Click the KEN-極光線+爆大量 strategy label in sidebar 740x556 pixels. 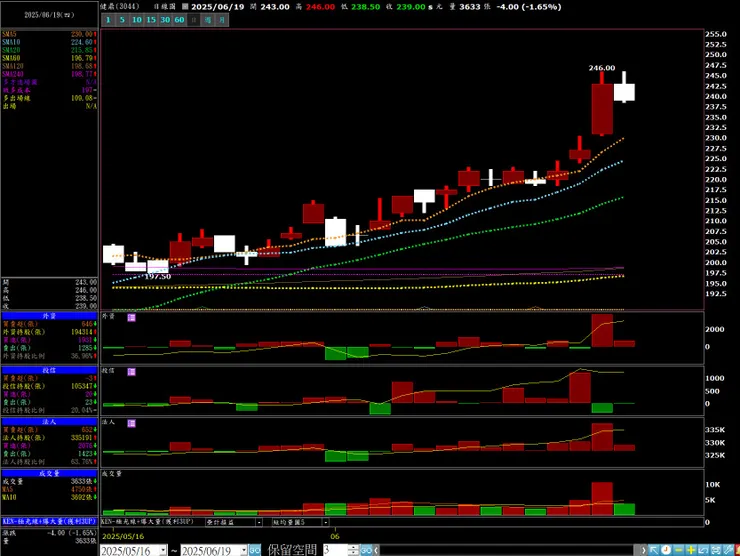click(x=49, y=522)
